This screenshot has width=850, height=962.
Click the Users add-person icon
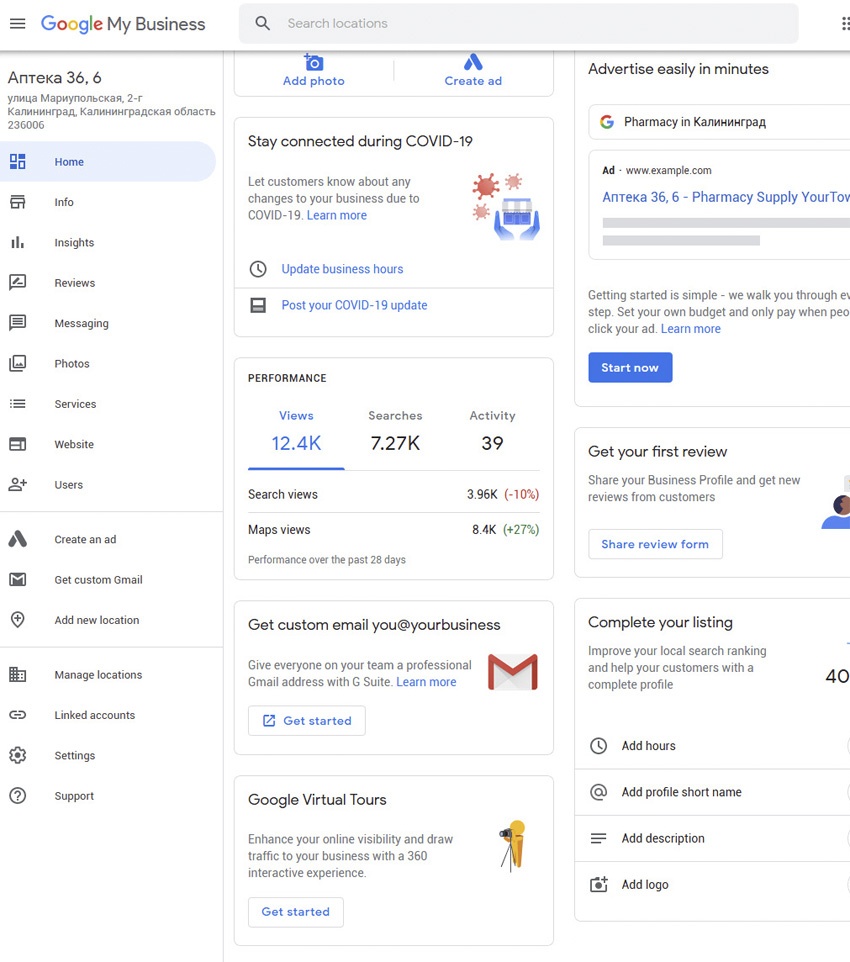pos(18,484)
